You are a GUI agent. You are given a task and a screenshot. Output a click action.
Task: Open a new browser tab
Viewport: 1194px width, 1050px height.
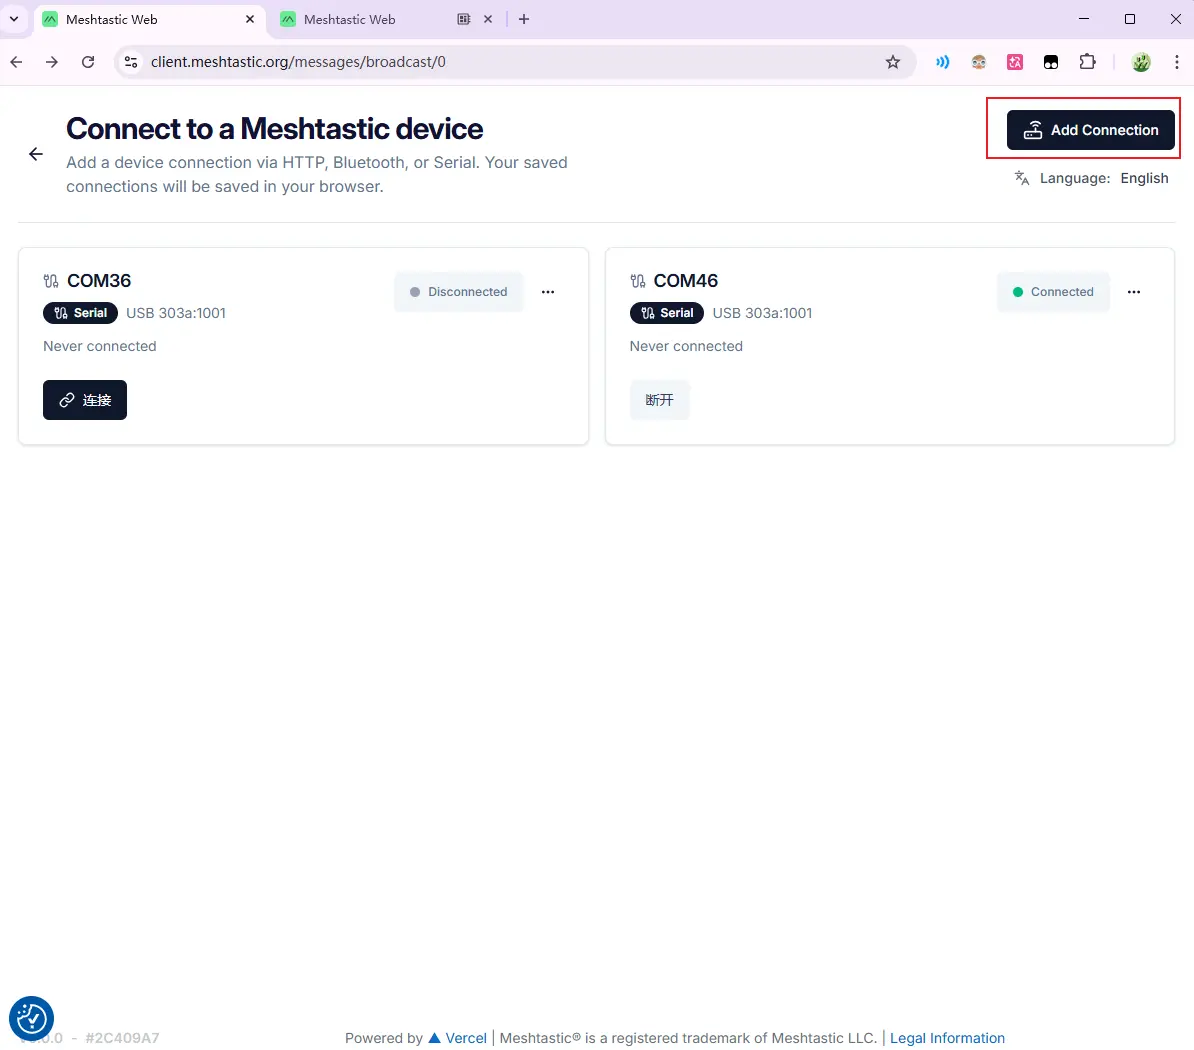point(524,19)
